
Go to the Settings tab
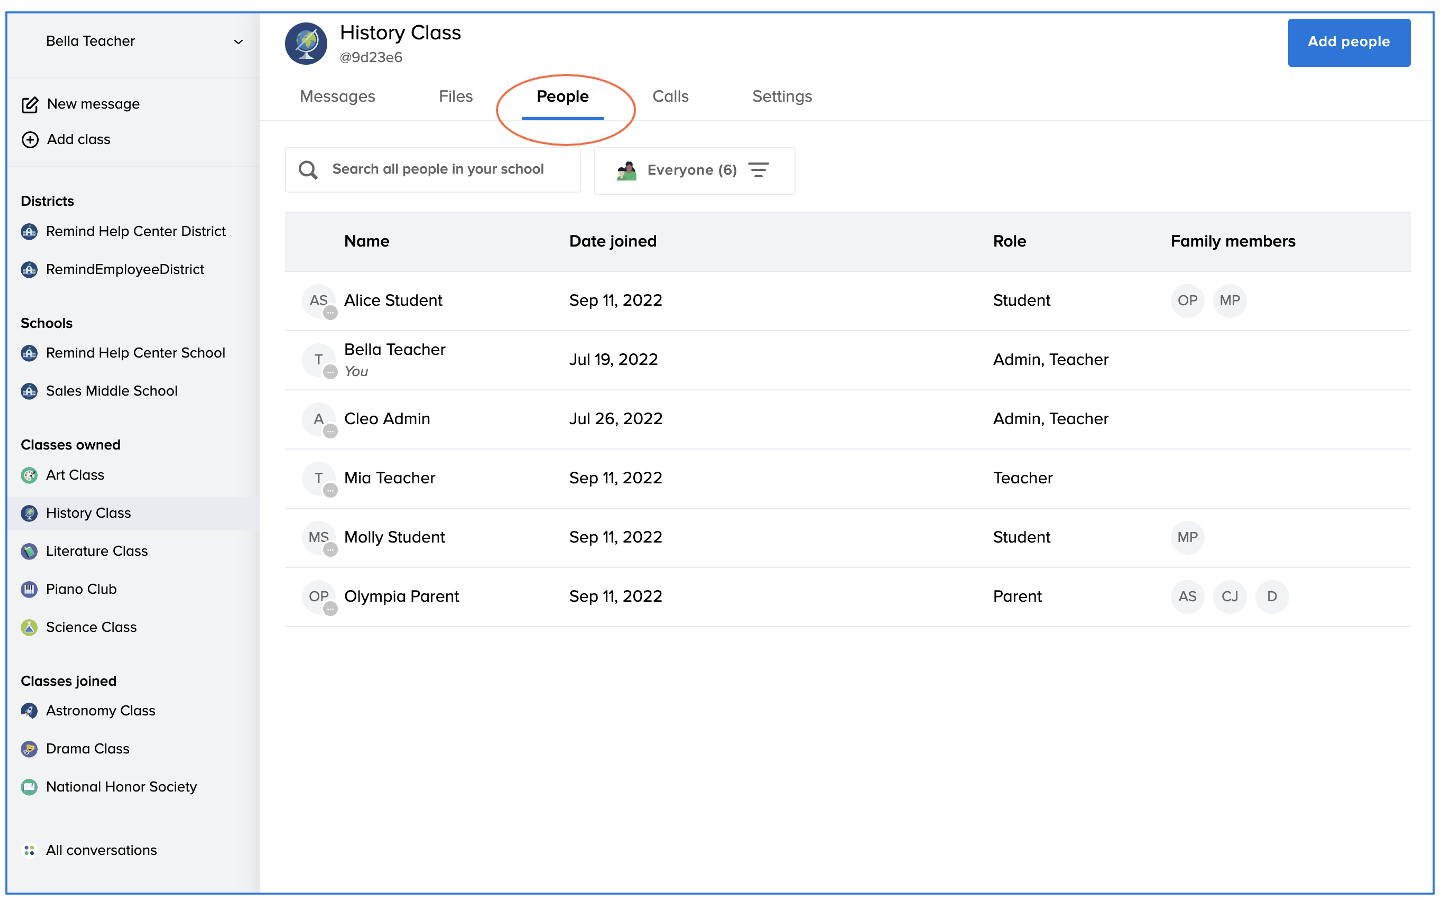click(x=782, y=97)
